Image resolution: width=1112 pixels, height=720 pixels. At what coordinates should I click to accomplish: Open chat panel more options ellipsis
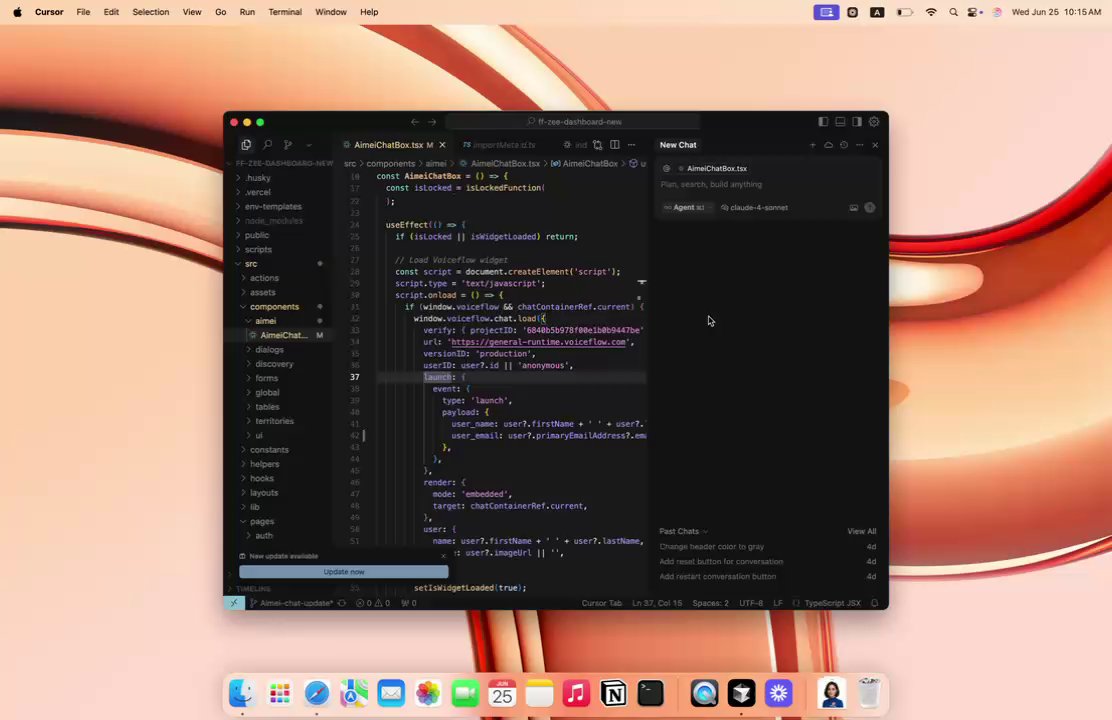(860, 145)
